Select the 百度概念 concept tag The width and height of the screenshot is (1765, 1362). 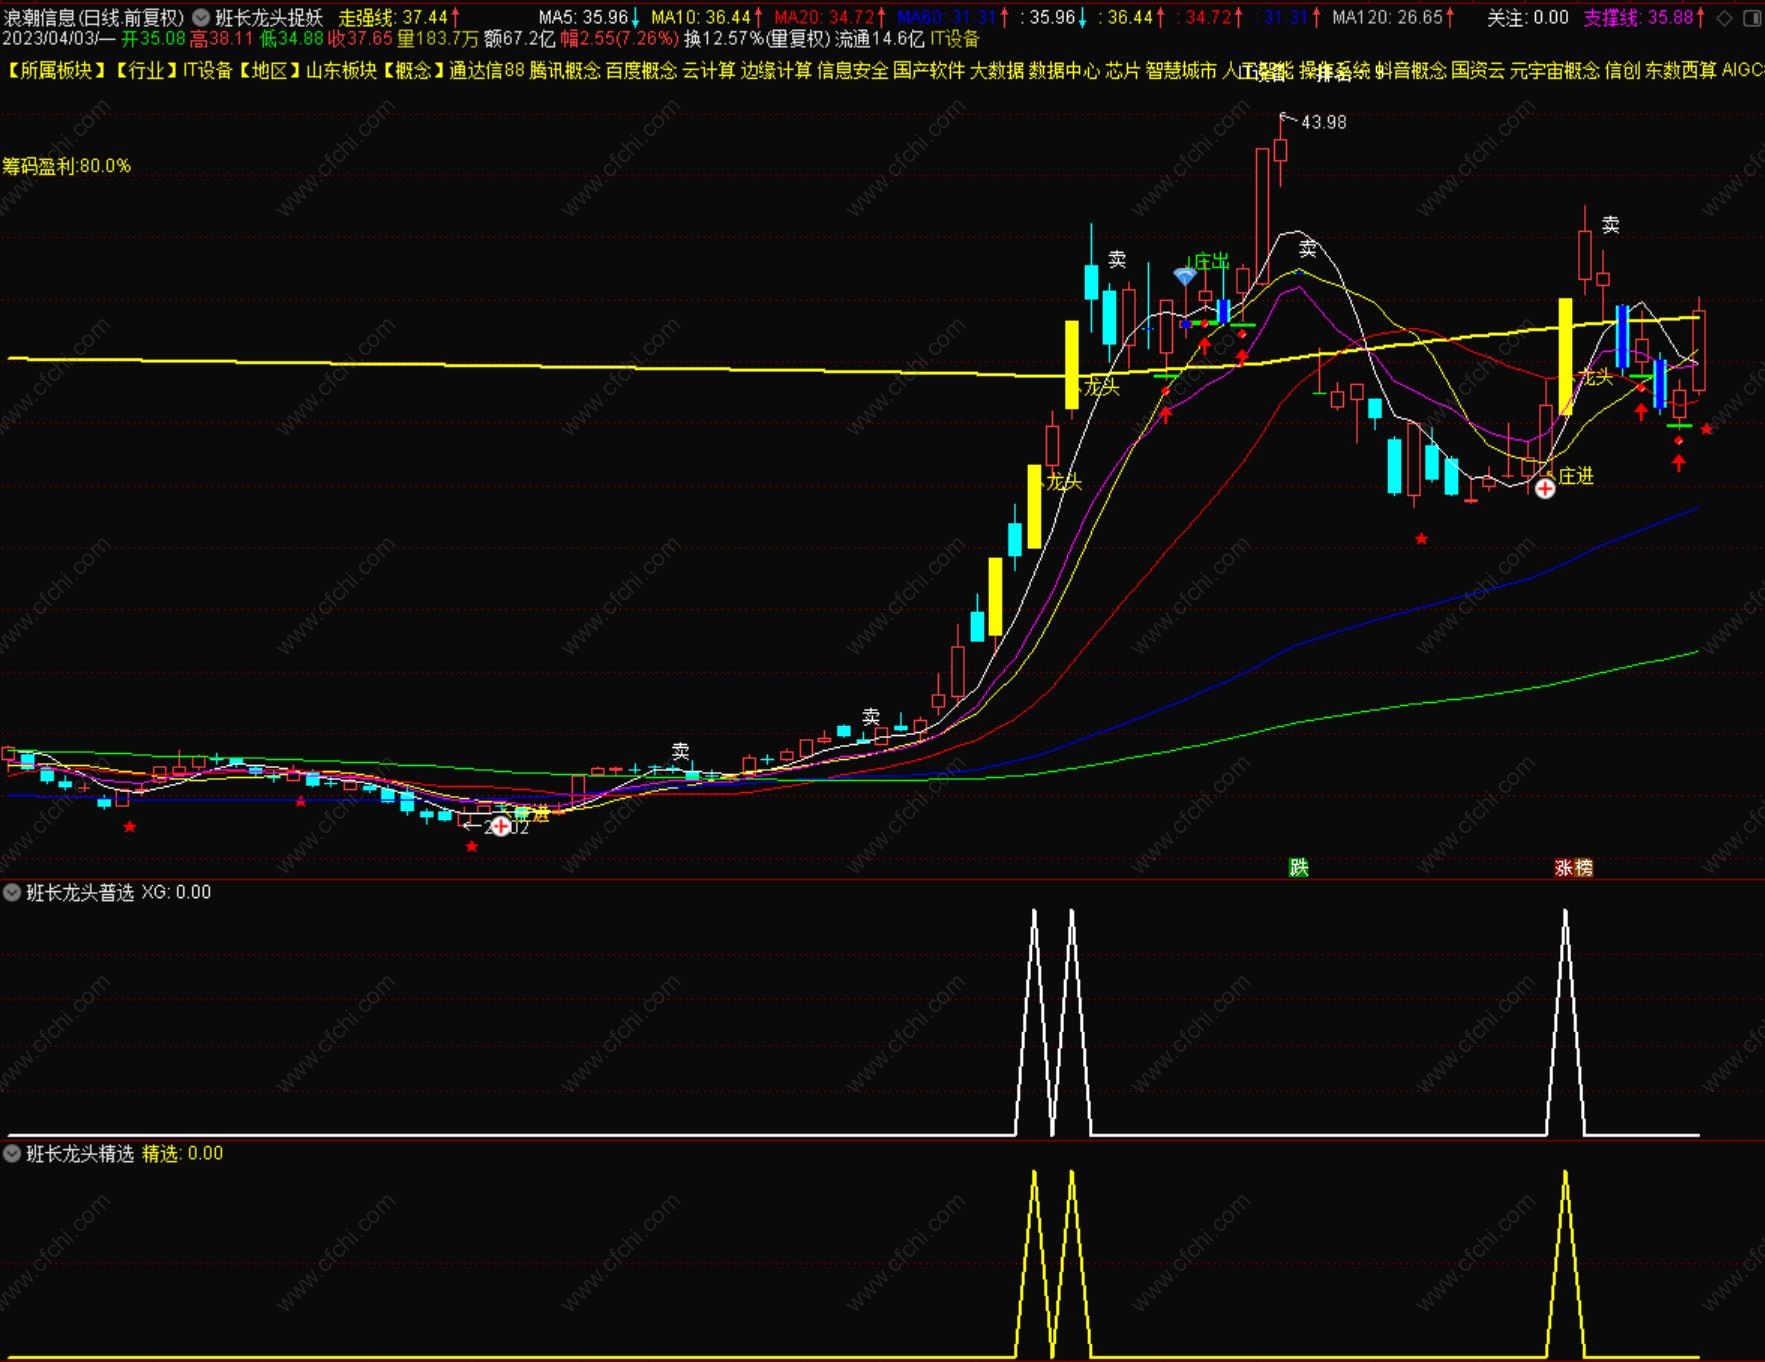pyautogui.click(x=641, y=70)
